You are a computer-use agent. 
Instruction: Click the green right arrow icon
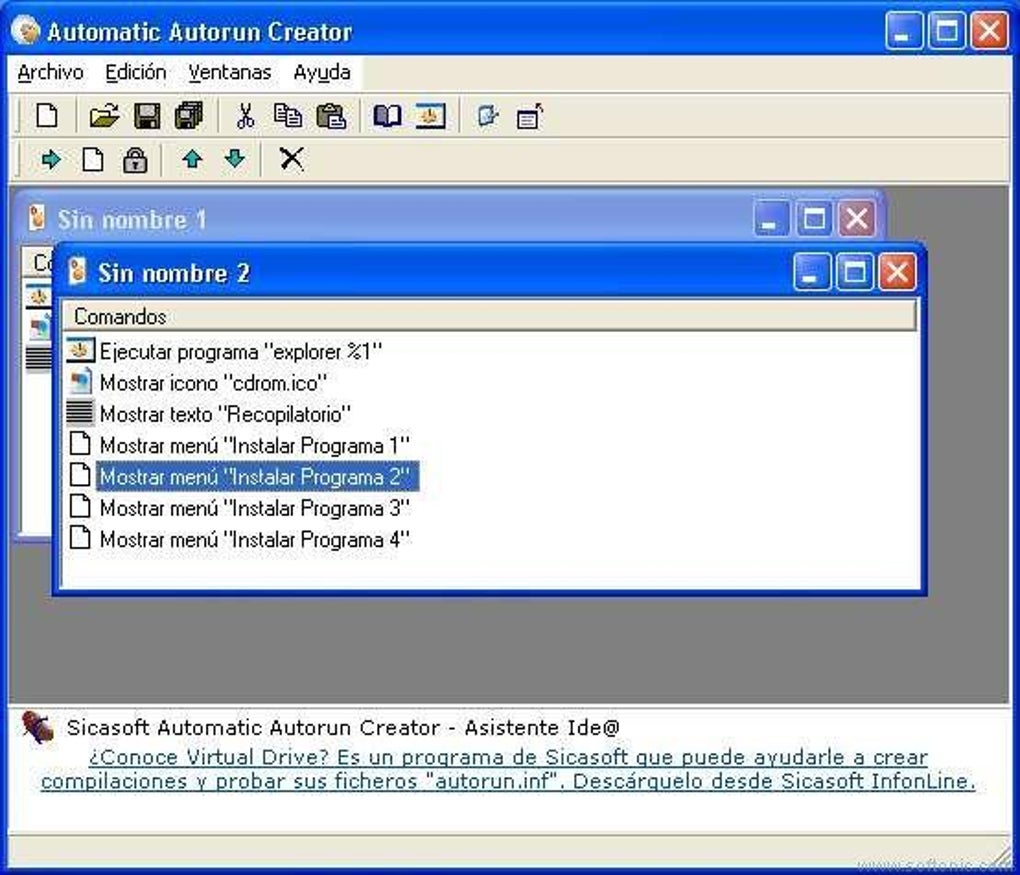(x=51, y=159)
